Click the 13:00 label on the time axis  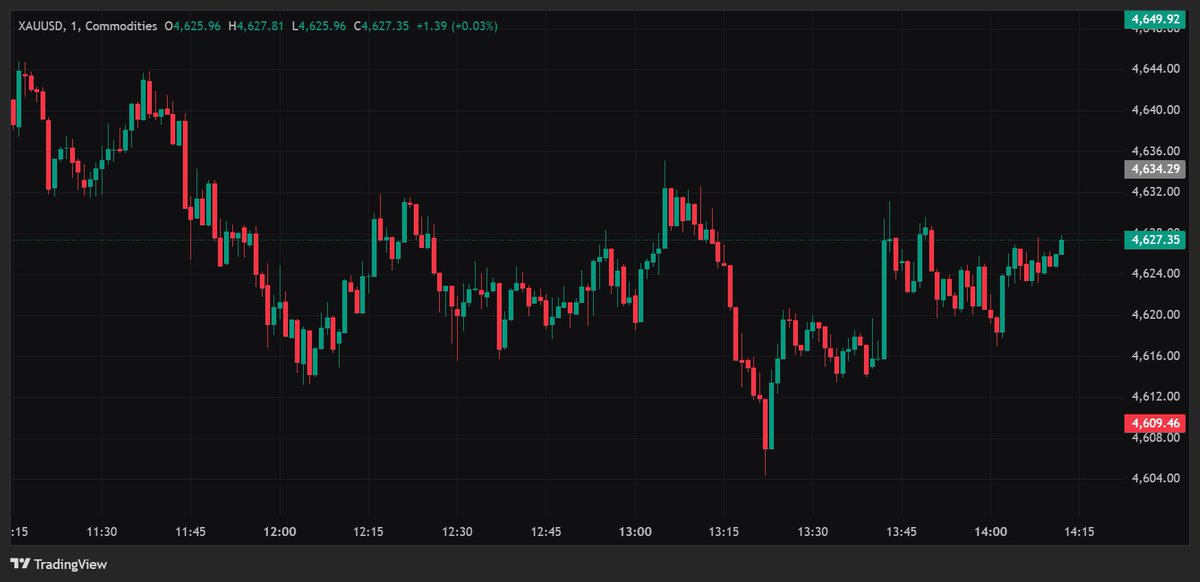(x=636, y=532)
